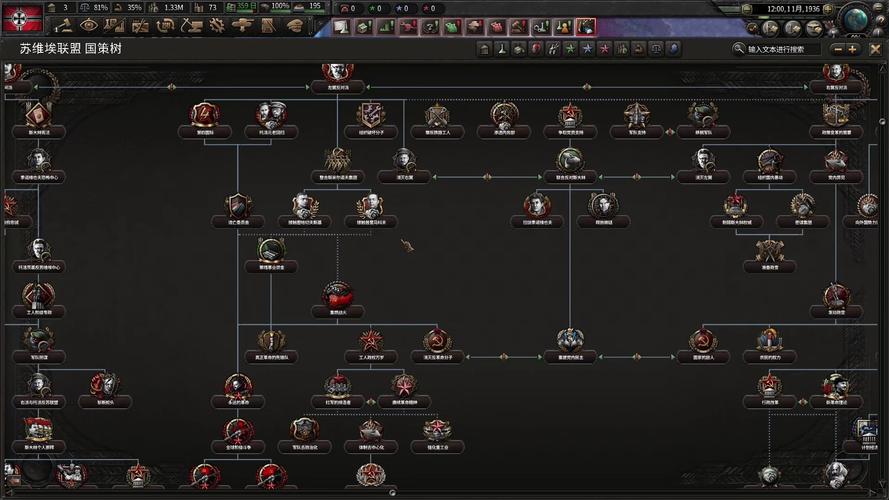Viewport: 889px width, 500px height.
Task: Open the Officer Corps cap menu
Action: pyautogui.click(x=294, y=26)
